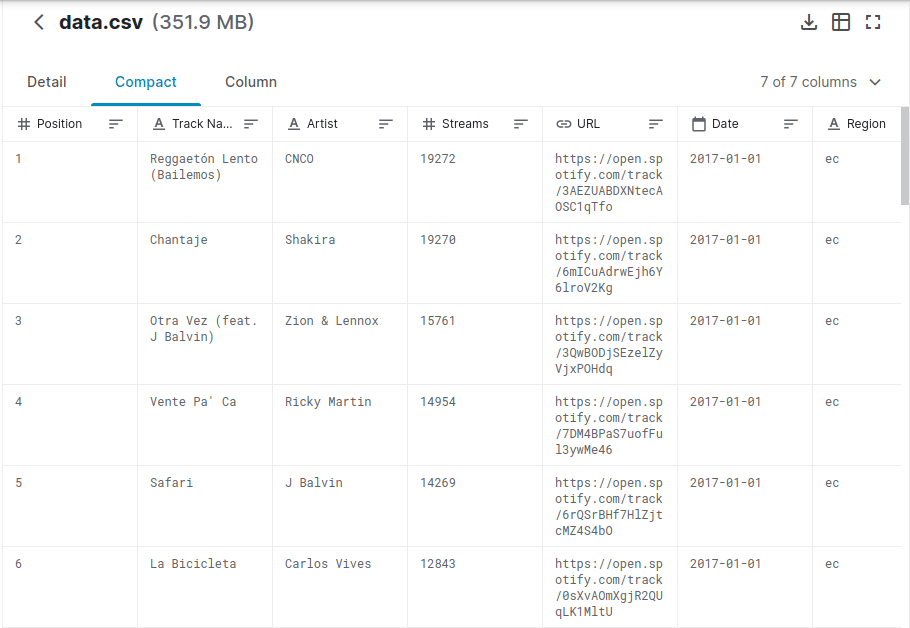This screenshot has height=628, width=910.
Task: Select the Ricky Martin artist cell
Action: click(x=328, y=402)
